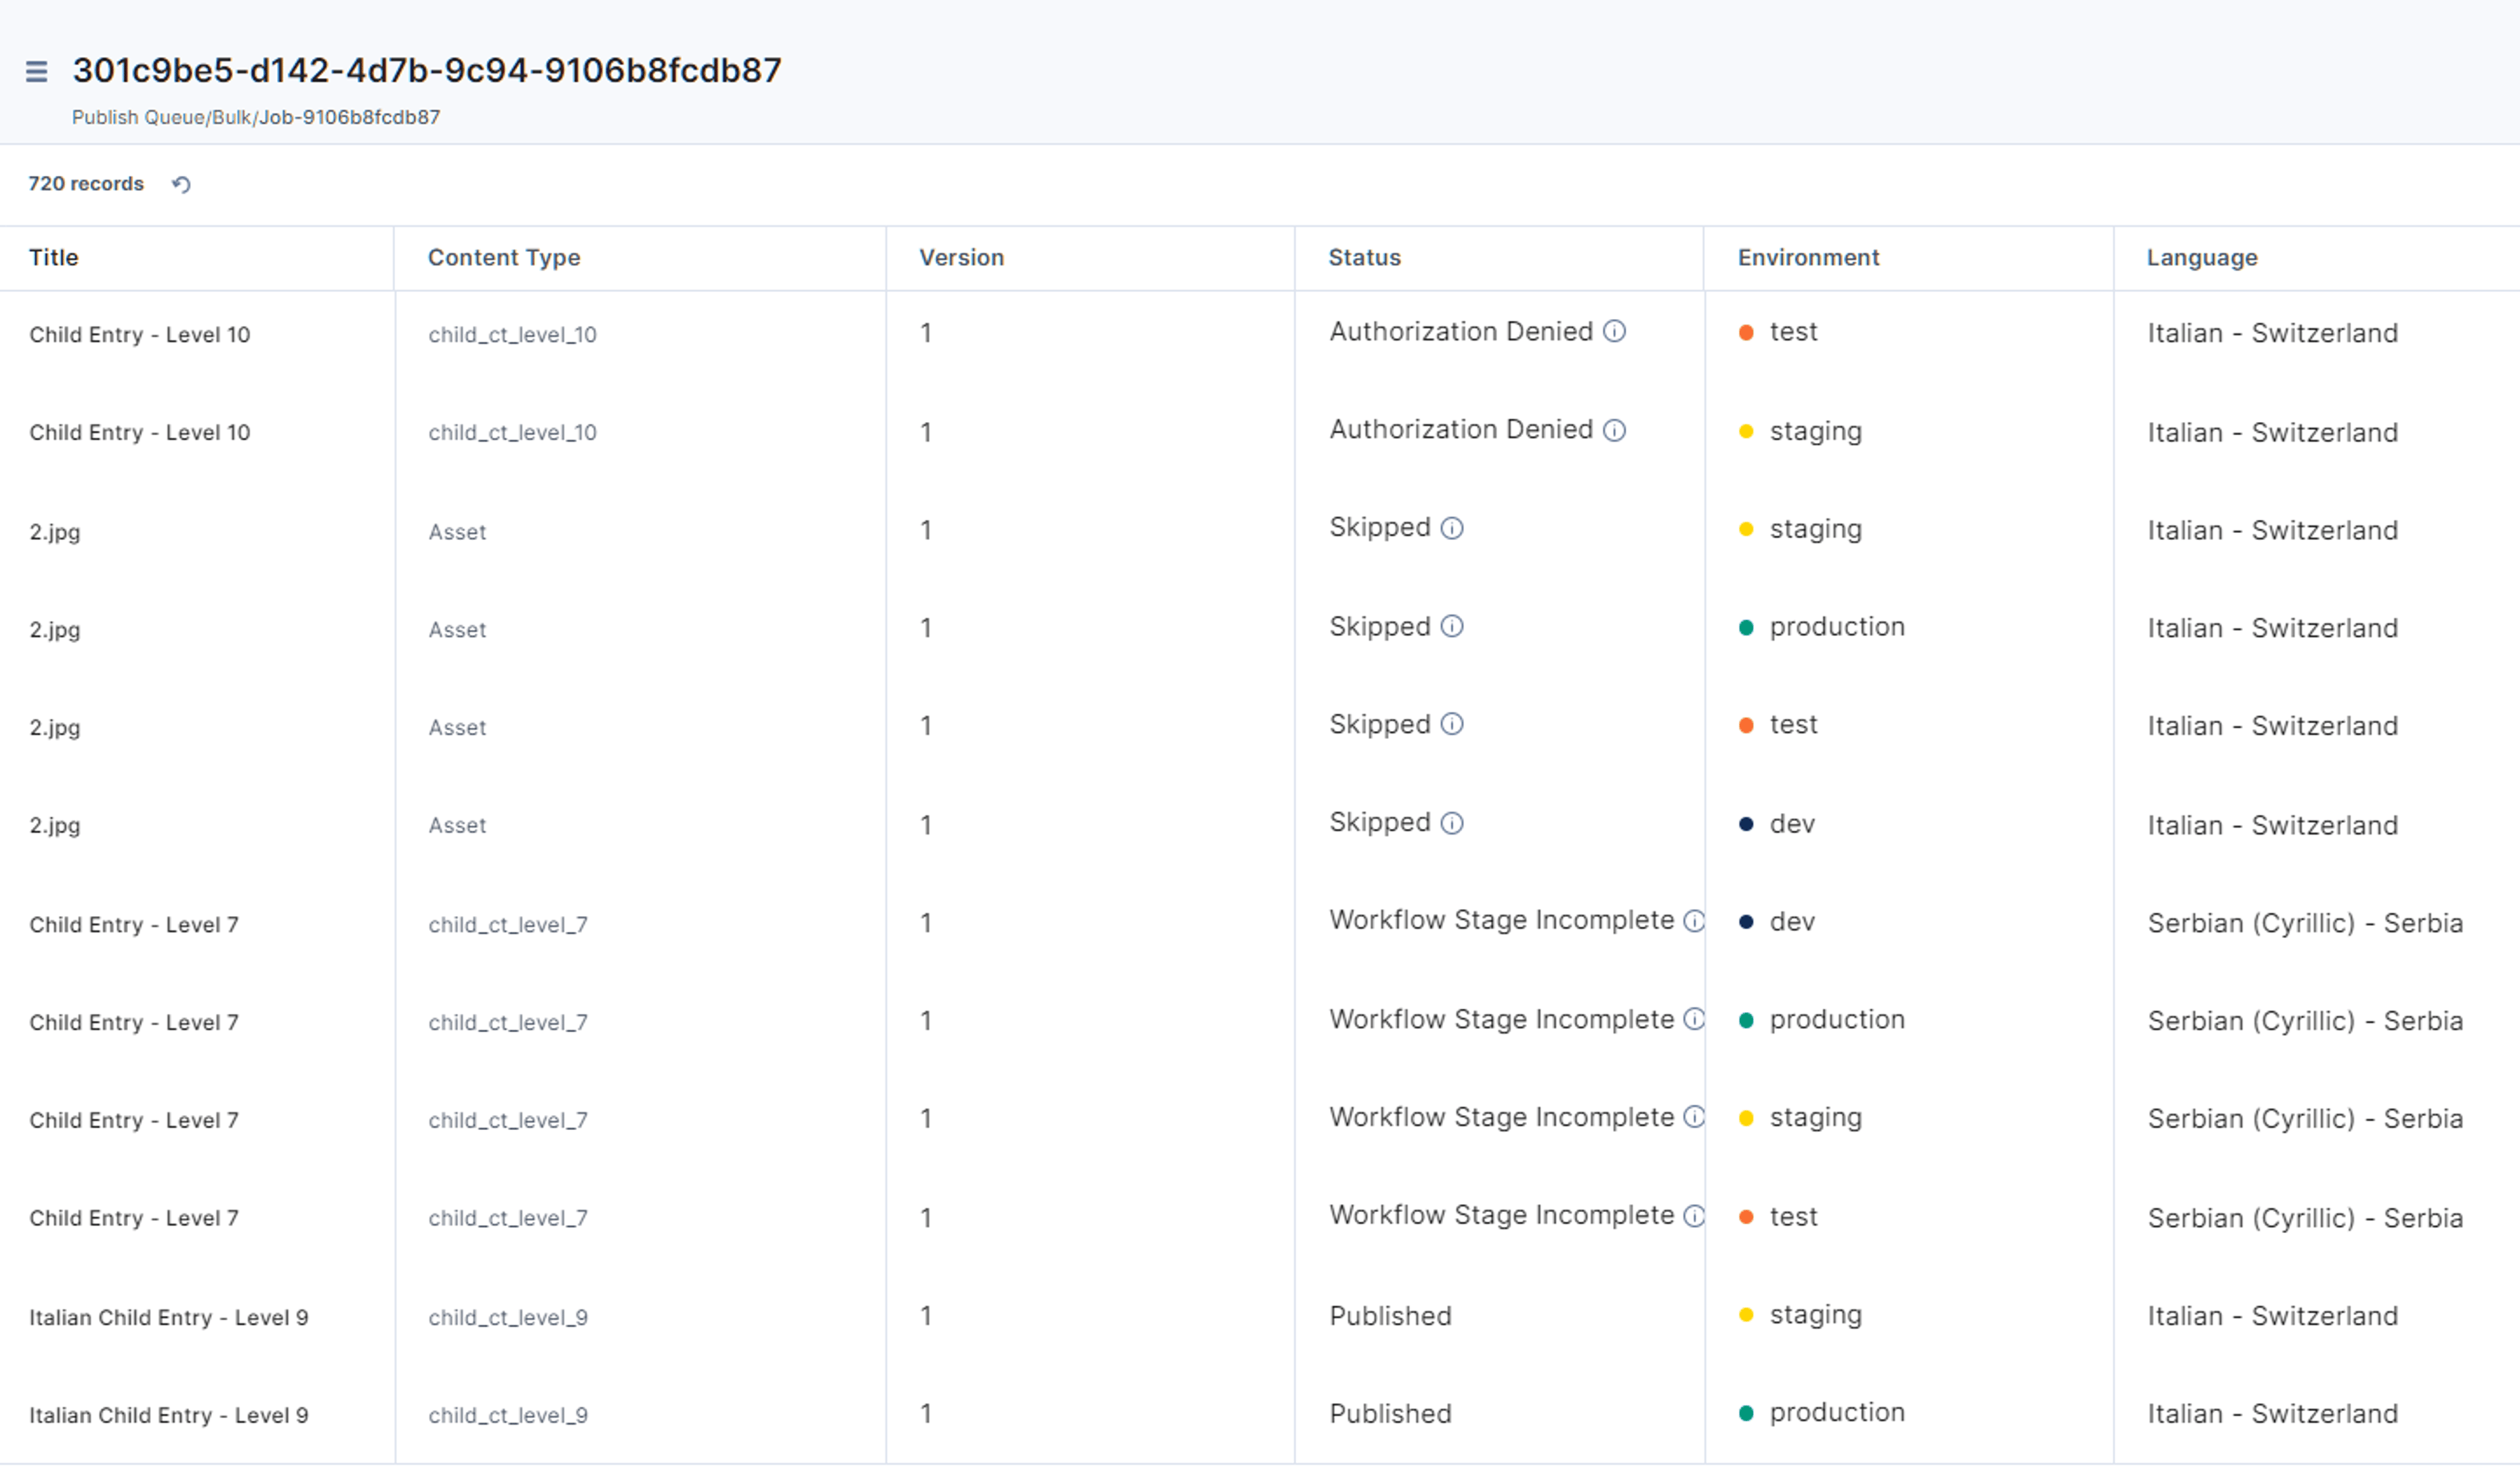Open Workflow Stage Incomplete info icon, production row
Image resolution: width=2520 pixels, height=1470 pixels.
tap(1694, 1019)
